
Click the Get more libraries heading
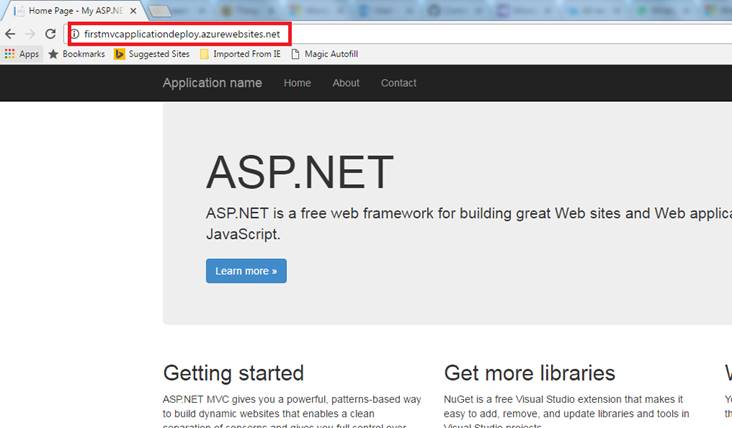(x=529, y=373)
